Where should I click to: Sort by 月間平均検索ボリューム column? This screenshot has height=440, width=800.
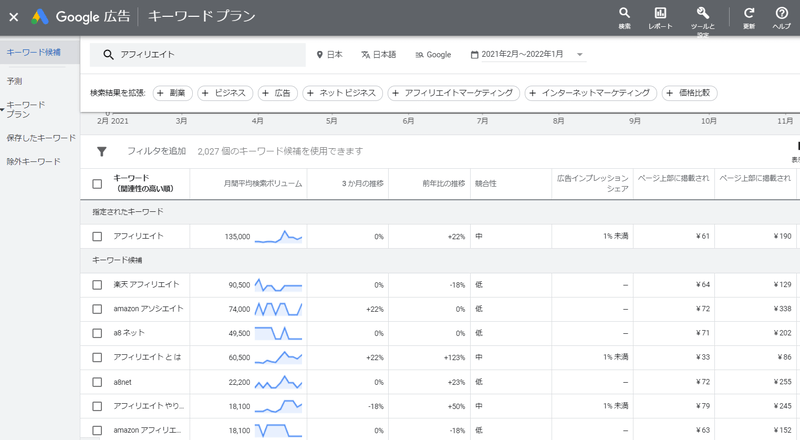pos(263,184)
